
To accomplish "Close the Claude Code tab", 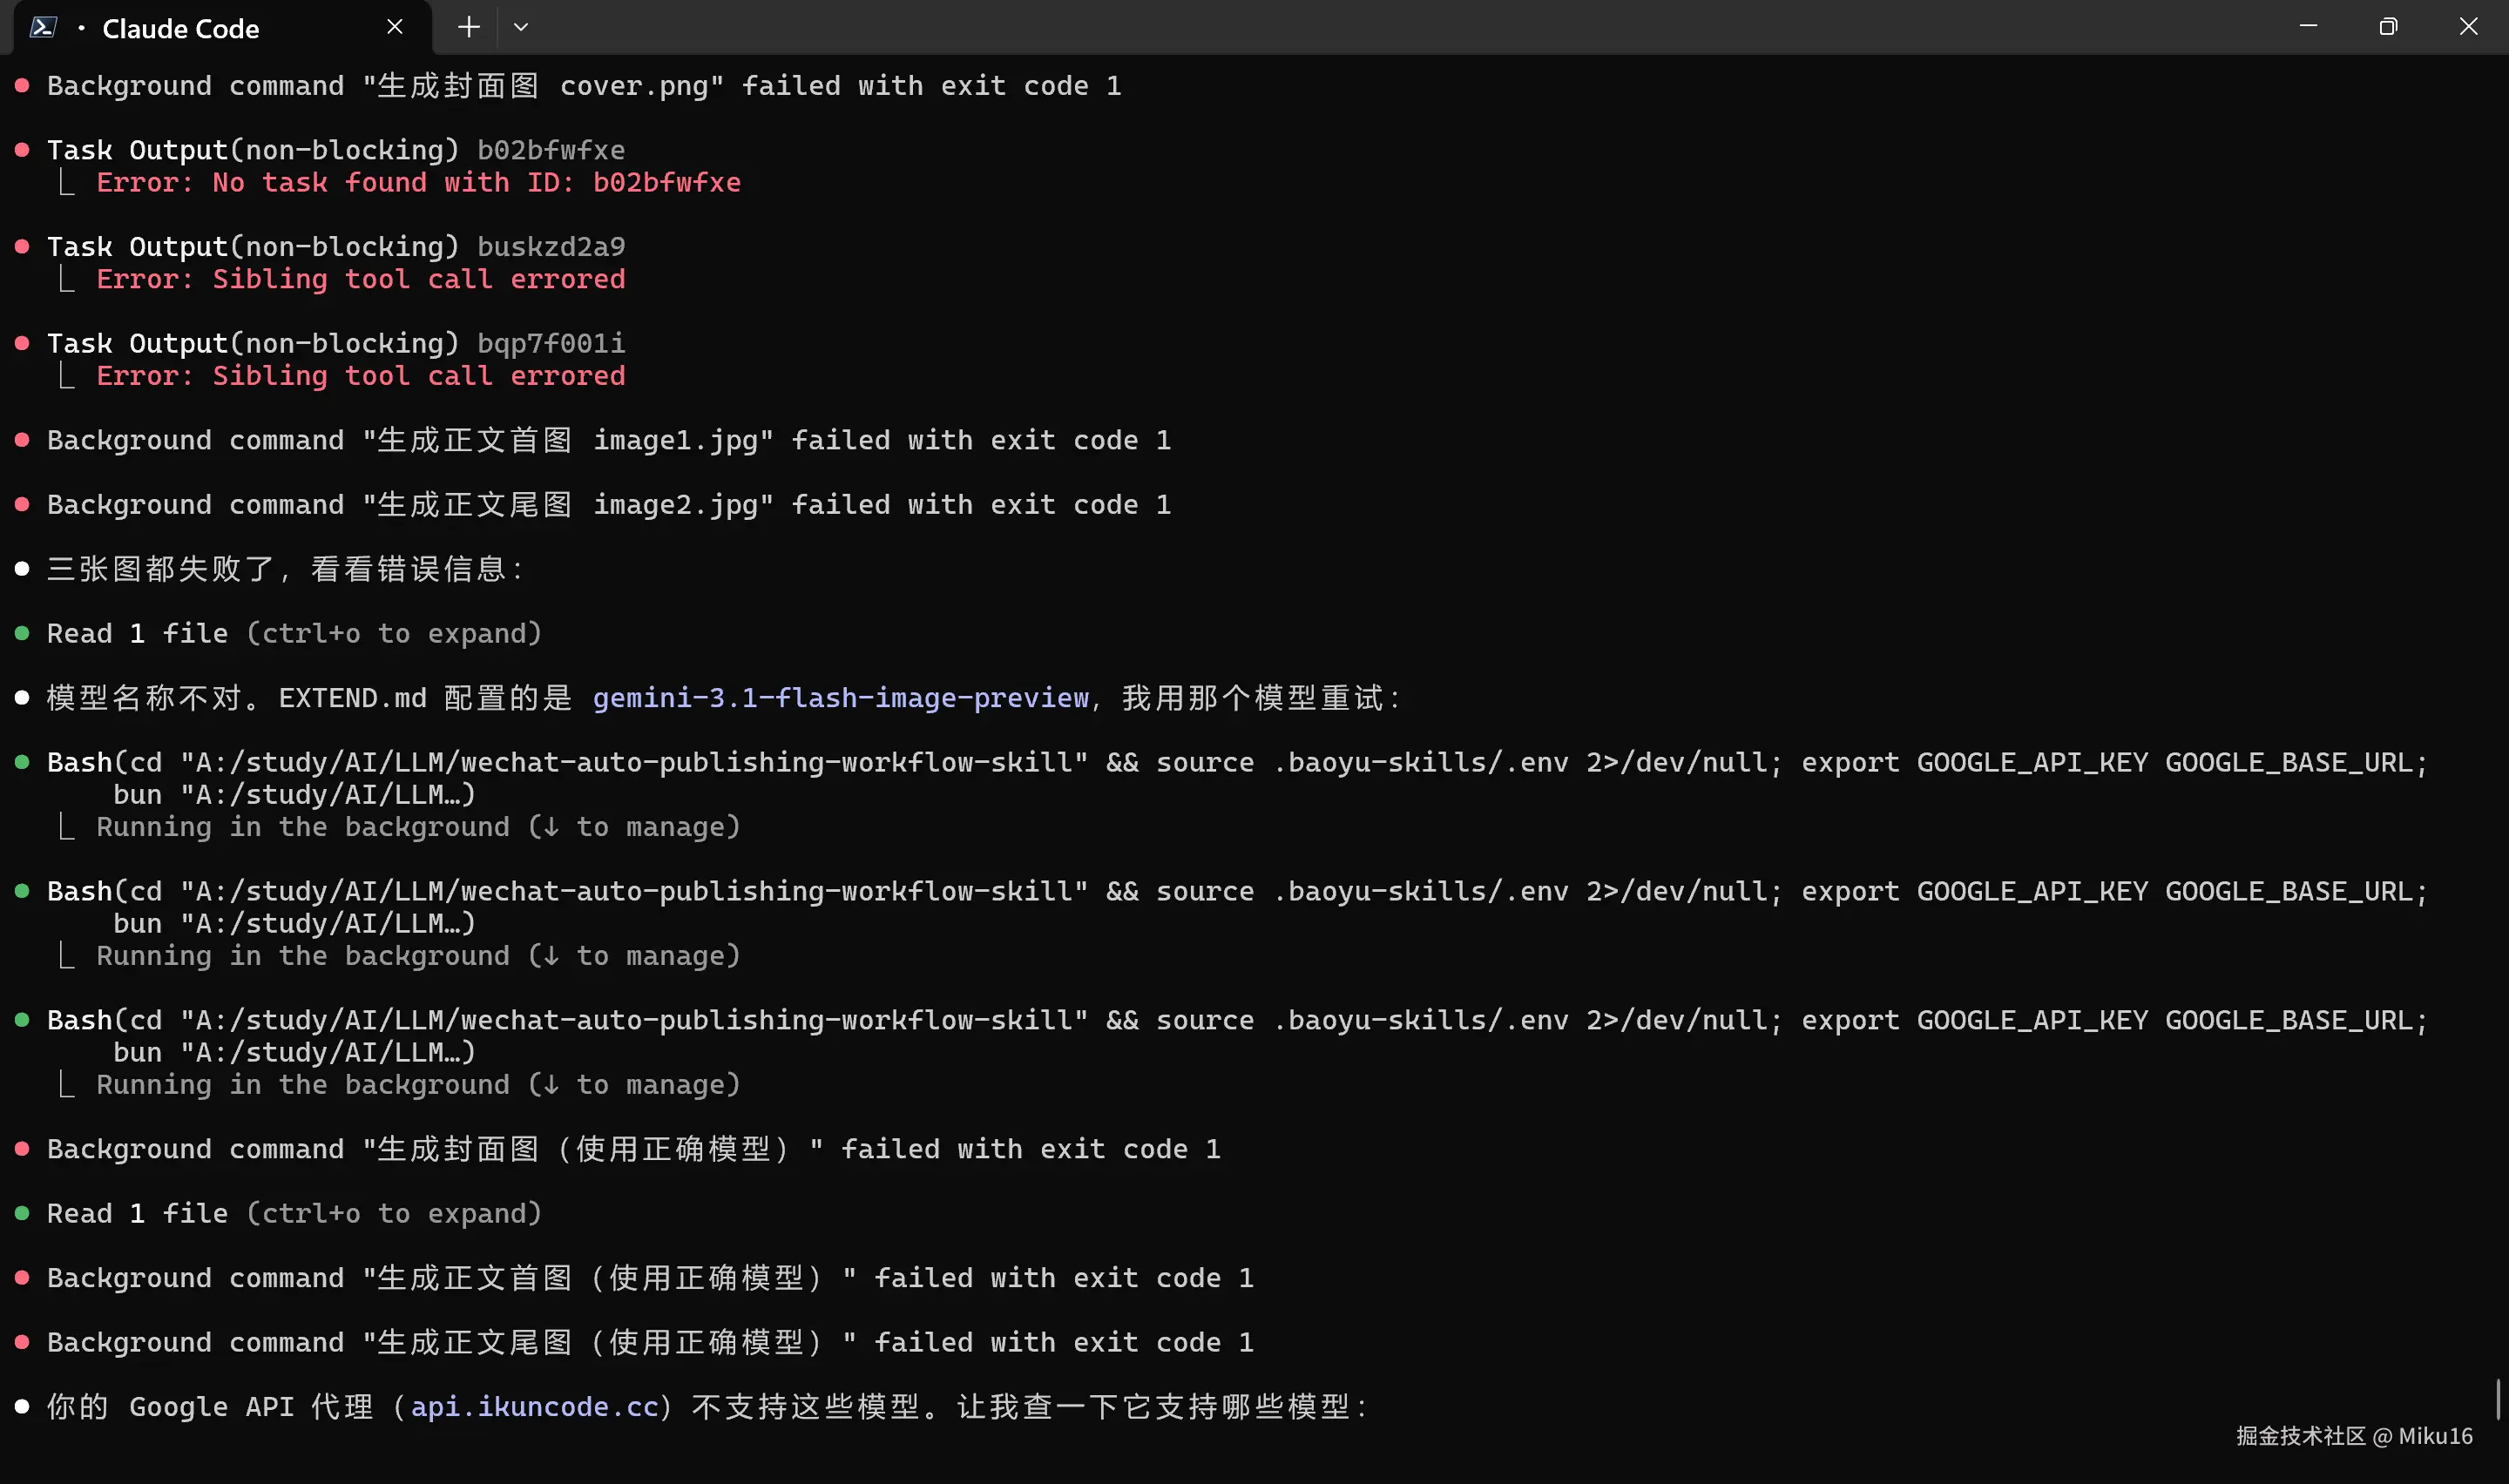I will pyautogui.click(x=395, y=27).
